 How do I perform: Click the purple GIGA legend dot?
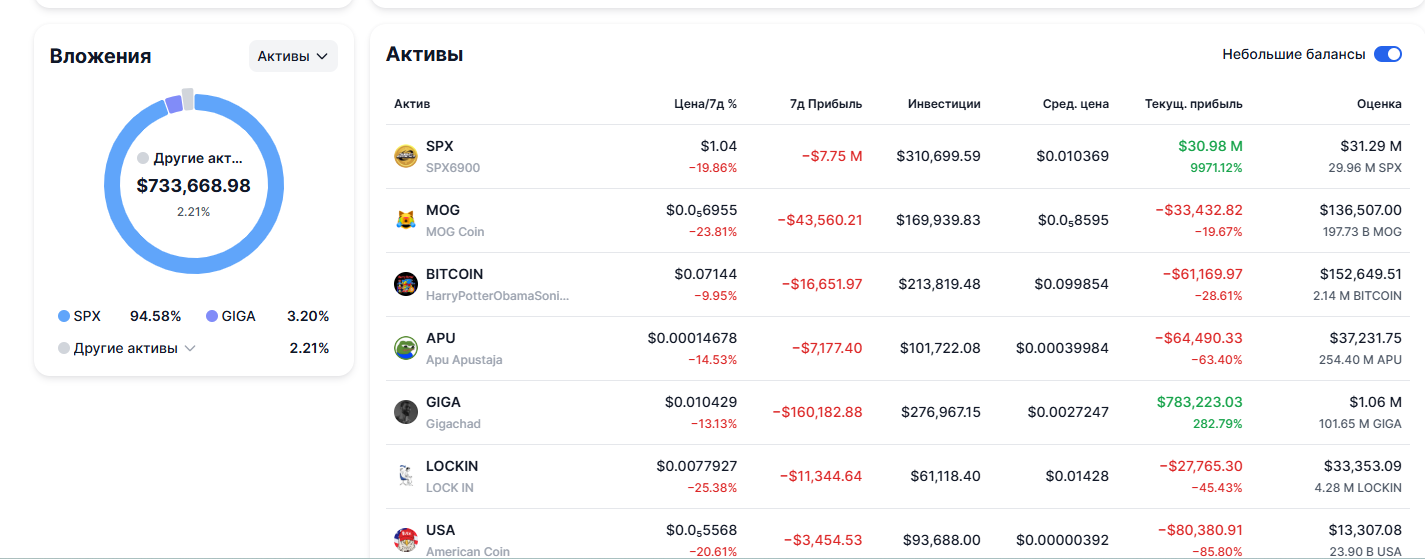click(x=212, y=316)
